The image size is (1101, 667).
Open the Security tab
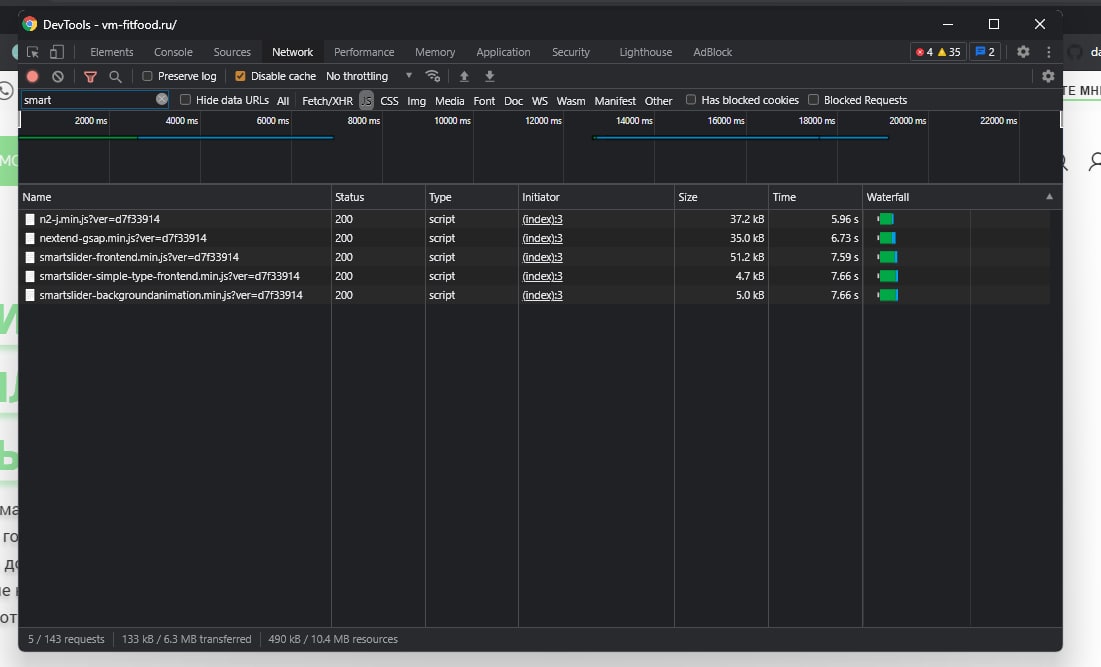coord(570,52)
